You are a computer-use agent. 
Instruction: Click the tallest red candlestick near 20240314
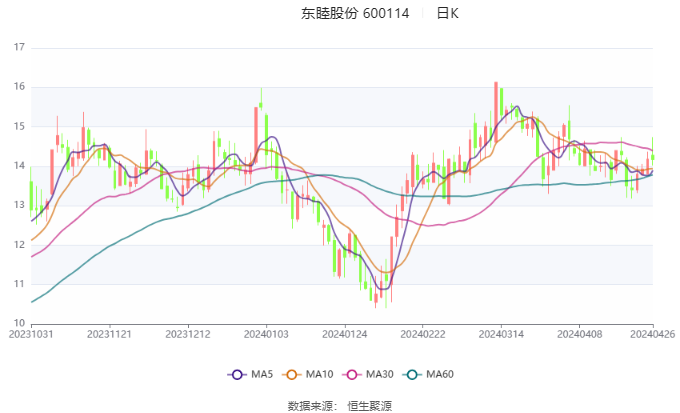[496, 112]
